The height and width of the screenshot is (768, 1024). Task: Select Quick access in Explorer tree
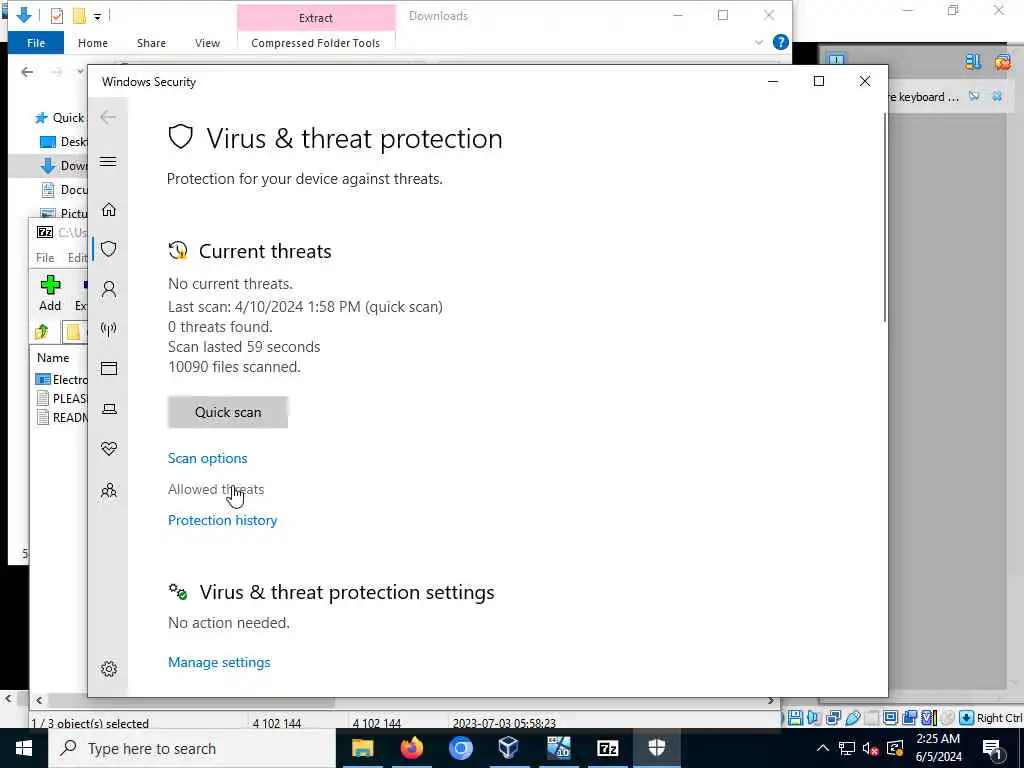[x=59, y=118]
